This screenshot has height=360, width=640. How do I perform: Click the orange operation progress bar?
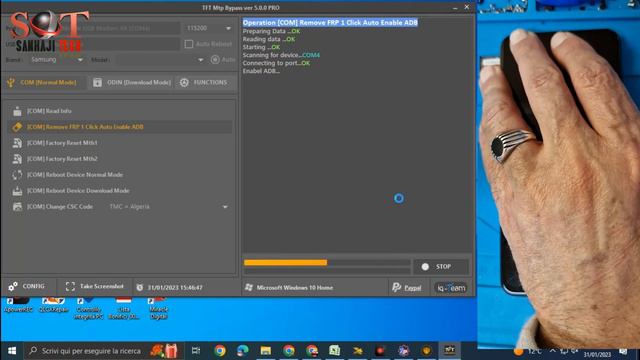coord(285,263)
